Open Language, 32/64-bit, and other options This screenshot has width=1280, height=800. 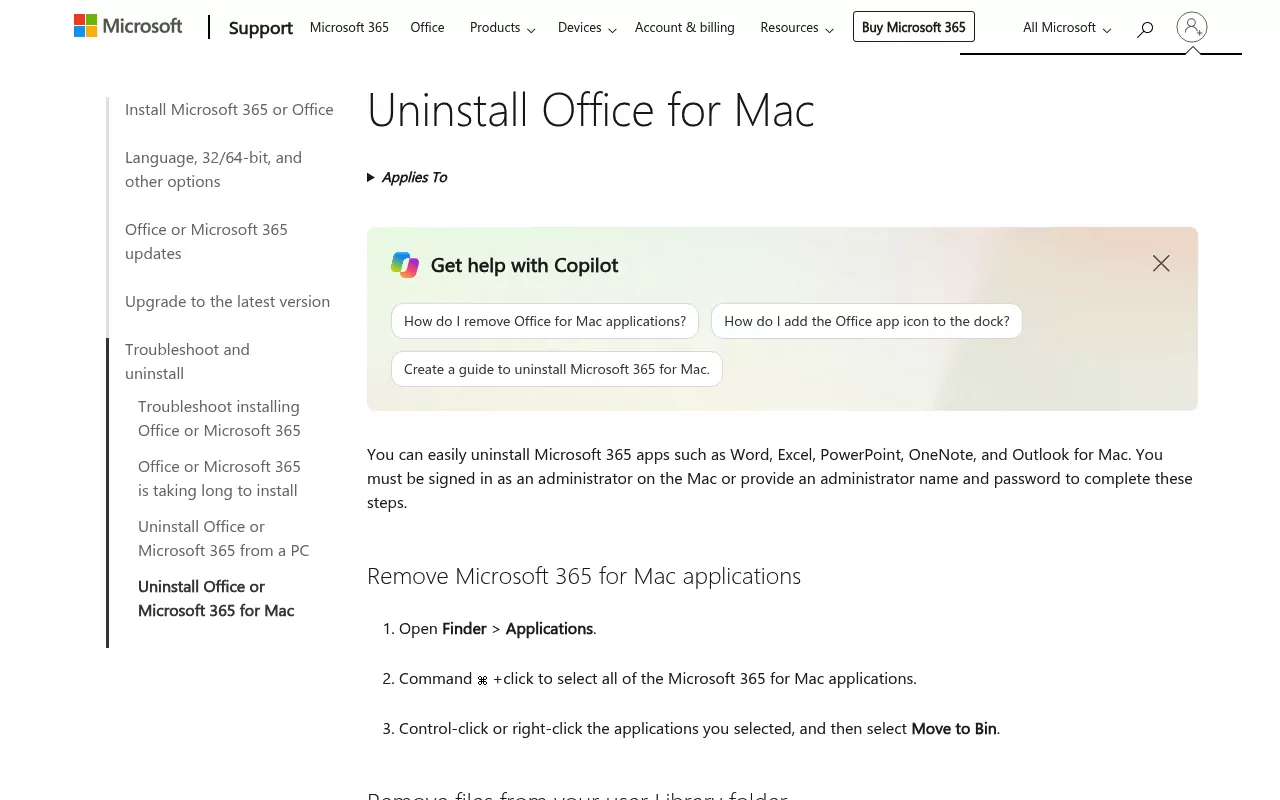click(x=213, y=170)
